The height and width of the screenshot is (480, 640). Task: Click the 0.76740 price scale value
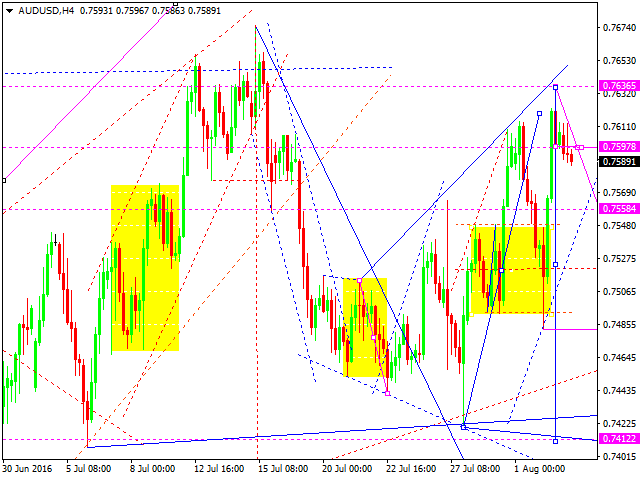[x=619, y=27]
